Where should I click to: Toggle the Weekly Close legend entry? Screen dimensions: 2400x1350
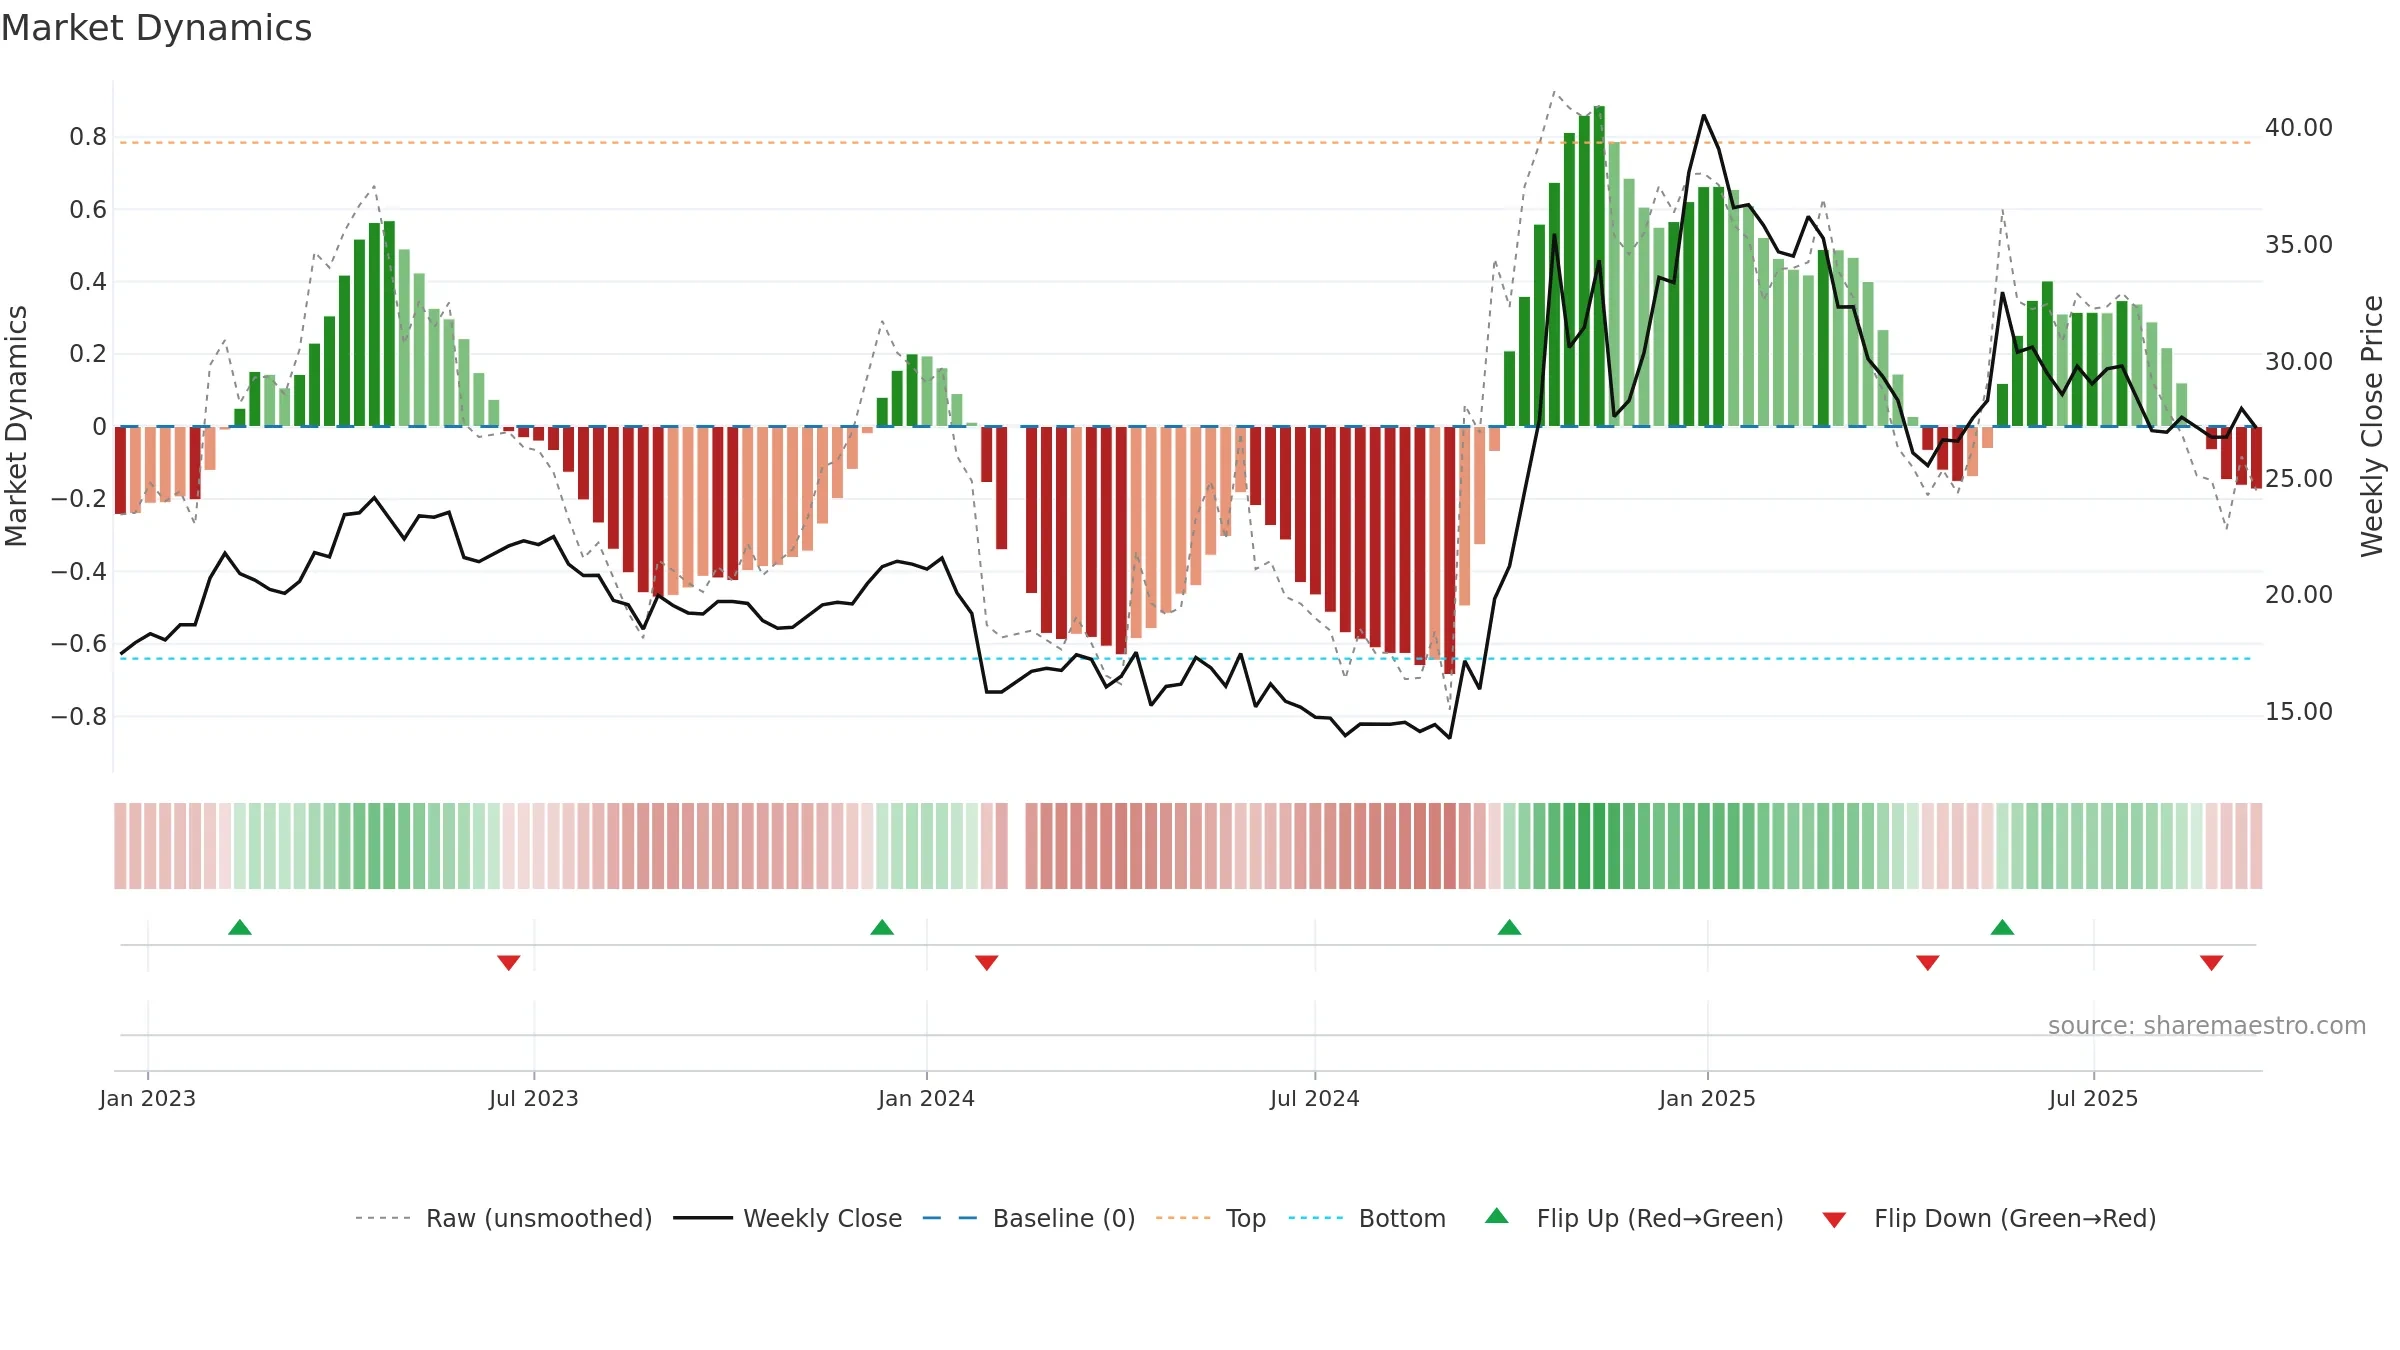[788, 1218]
